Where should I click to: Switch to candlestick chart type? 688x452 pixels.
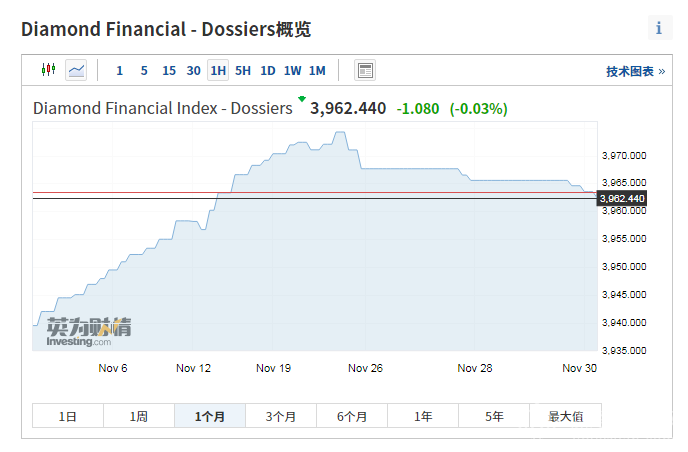pyautogui.click(x=48, y=70)
